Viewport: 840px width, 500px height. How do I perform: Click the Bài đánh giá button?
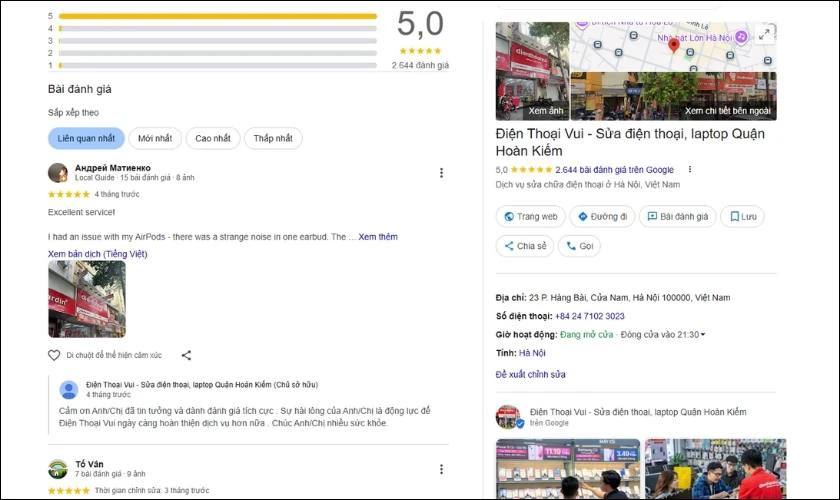pos(677,217)
